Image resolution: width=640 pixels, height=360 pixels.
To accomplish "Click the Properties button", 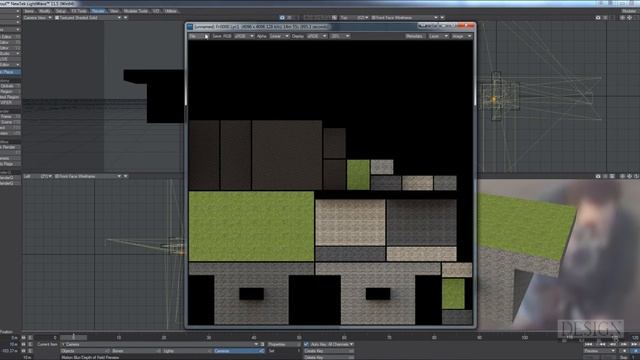I will click(x=284, y=344).
